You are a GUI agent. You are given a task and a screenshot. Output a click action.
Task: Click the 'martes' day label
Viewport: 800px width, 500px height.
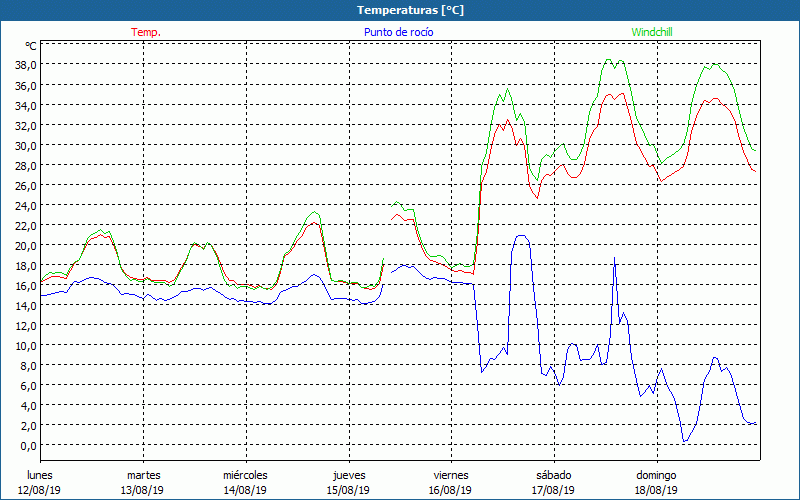(x=143, y=475)
